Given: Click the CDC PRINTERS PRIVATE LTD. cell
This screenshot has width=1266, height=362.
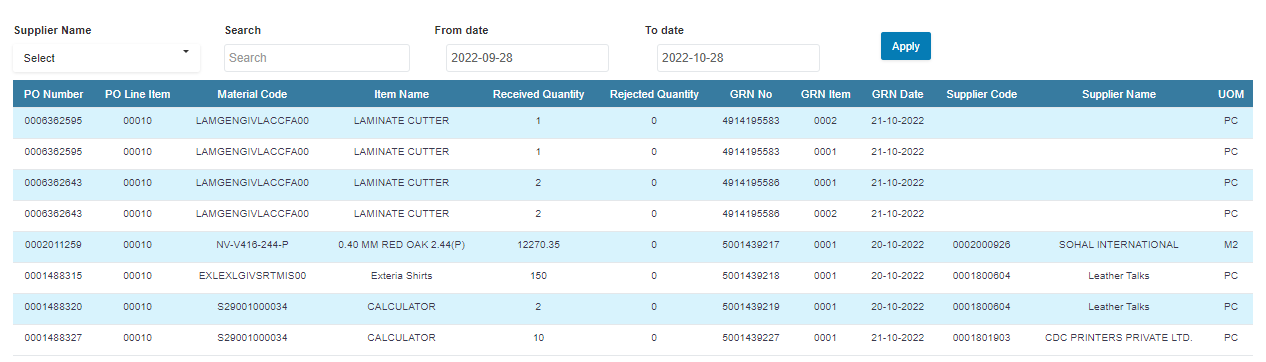Looking at the screenshot, I should 1118,338.
